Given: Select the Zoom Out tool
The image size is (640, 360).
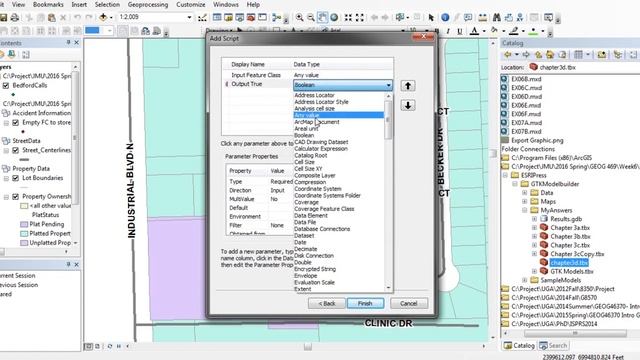Looking at the screenshot, I should click(311, 17).
